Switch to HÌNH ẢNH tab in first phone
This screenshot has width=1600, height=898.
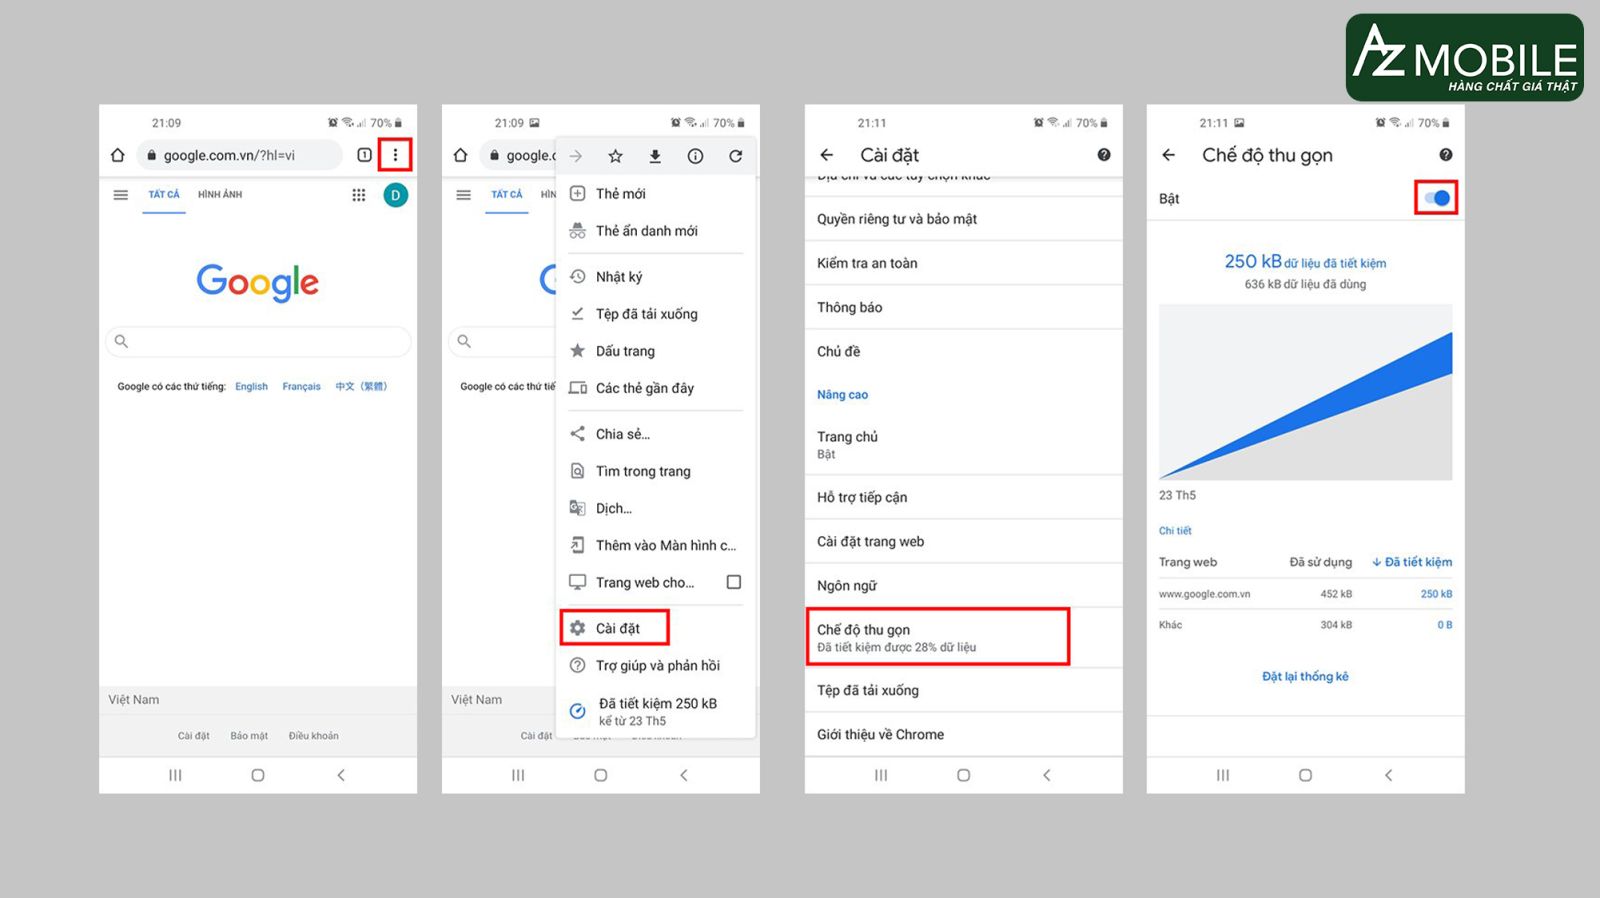tap(220, 195)
